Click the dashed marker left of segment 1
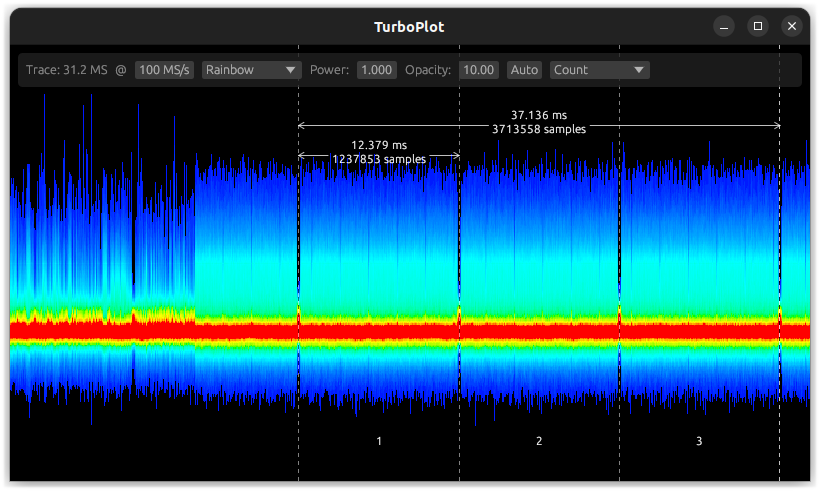Screen dimensions: 820x491 (299, 420)
